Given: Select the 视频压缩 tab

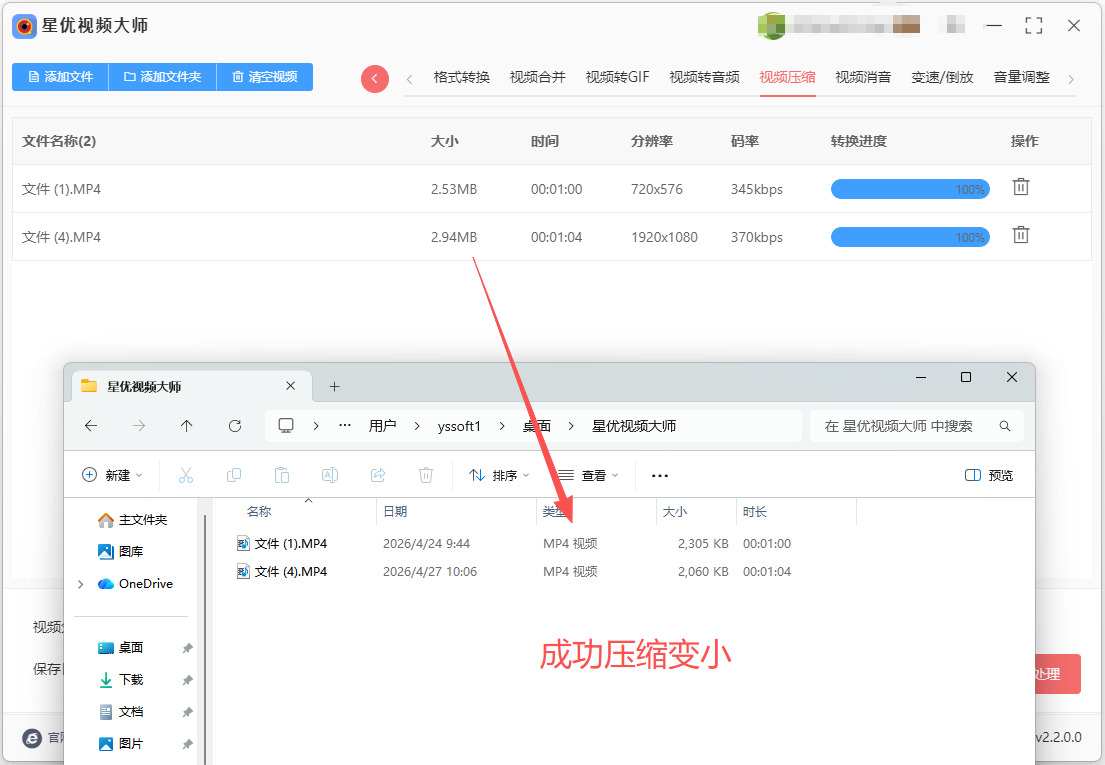Looking at the screenshot, I should 787,77.
